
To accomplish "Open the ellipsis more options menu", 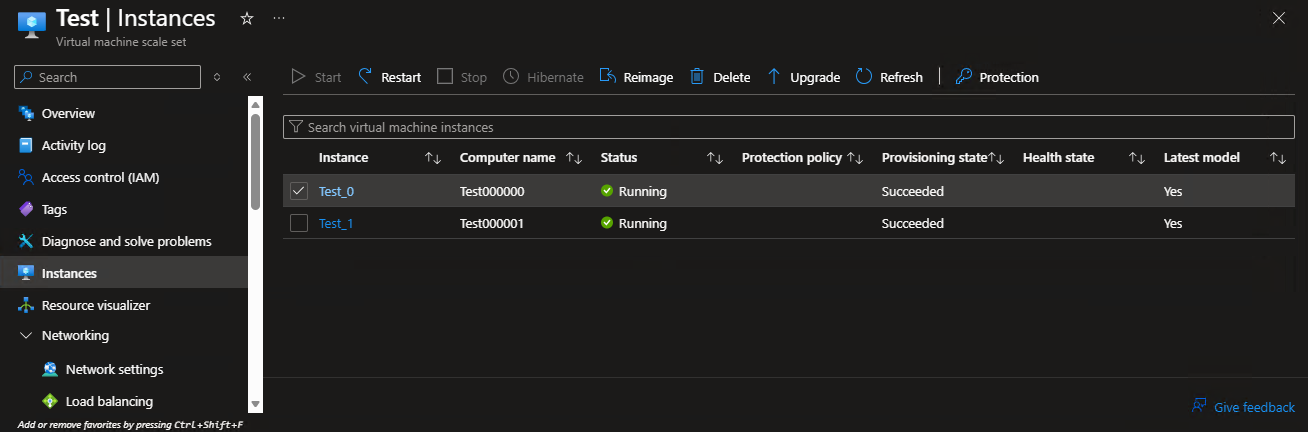I will coord(278,18).
